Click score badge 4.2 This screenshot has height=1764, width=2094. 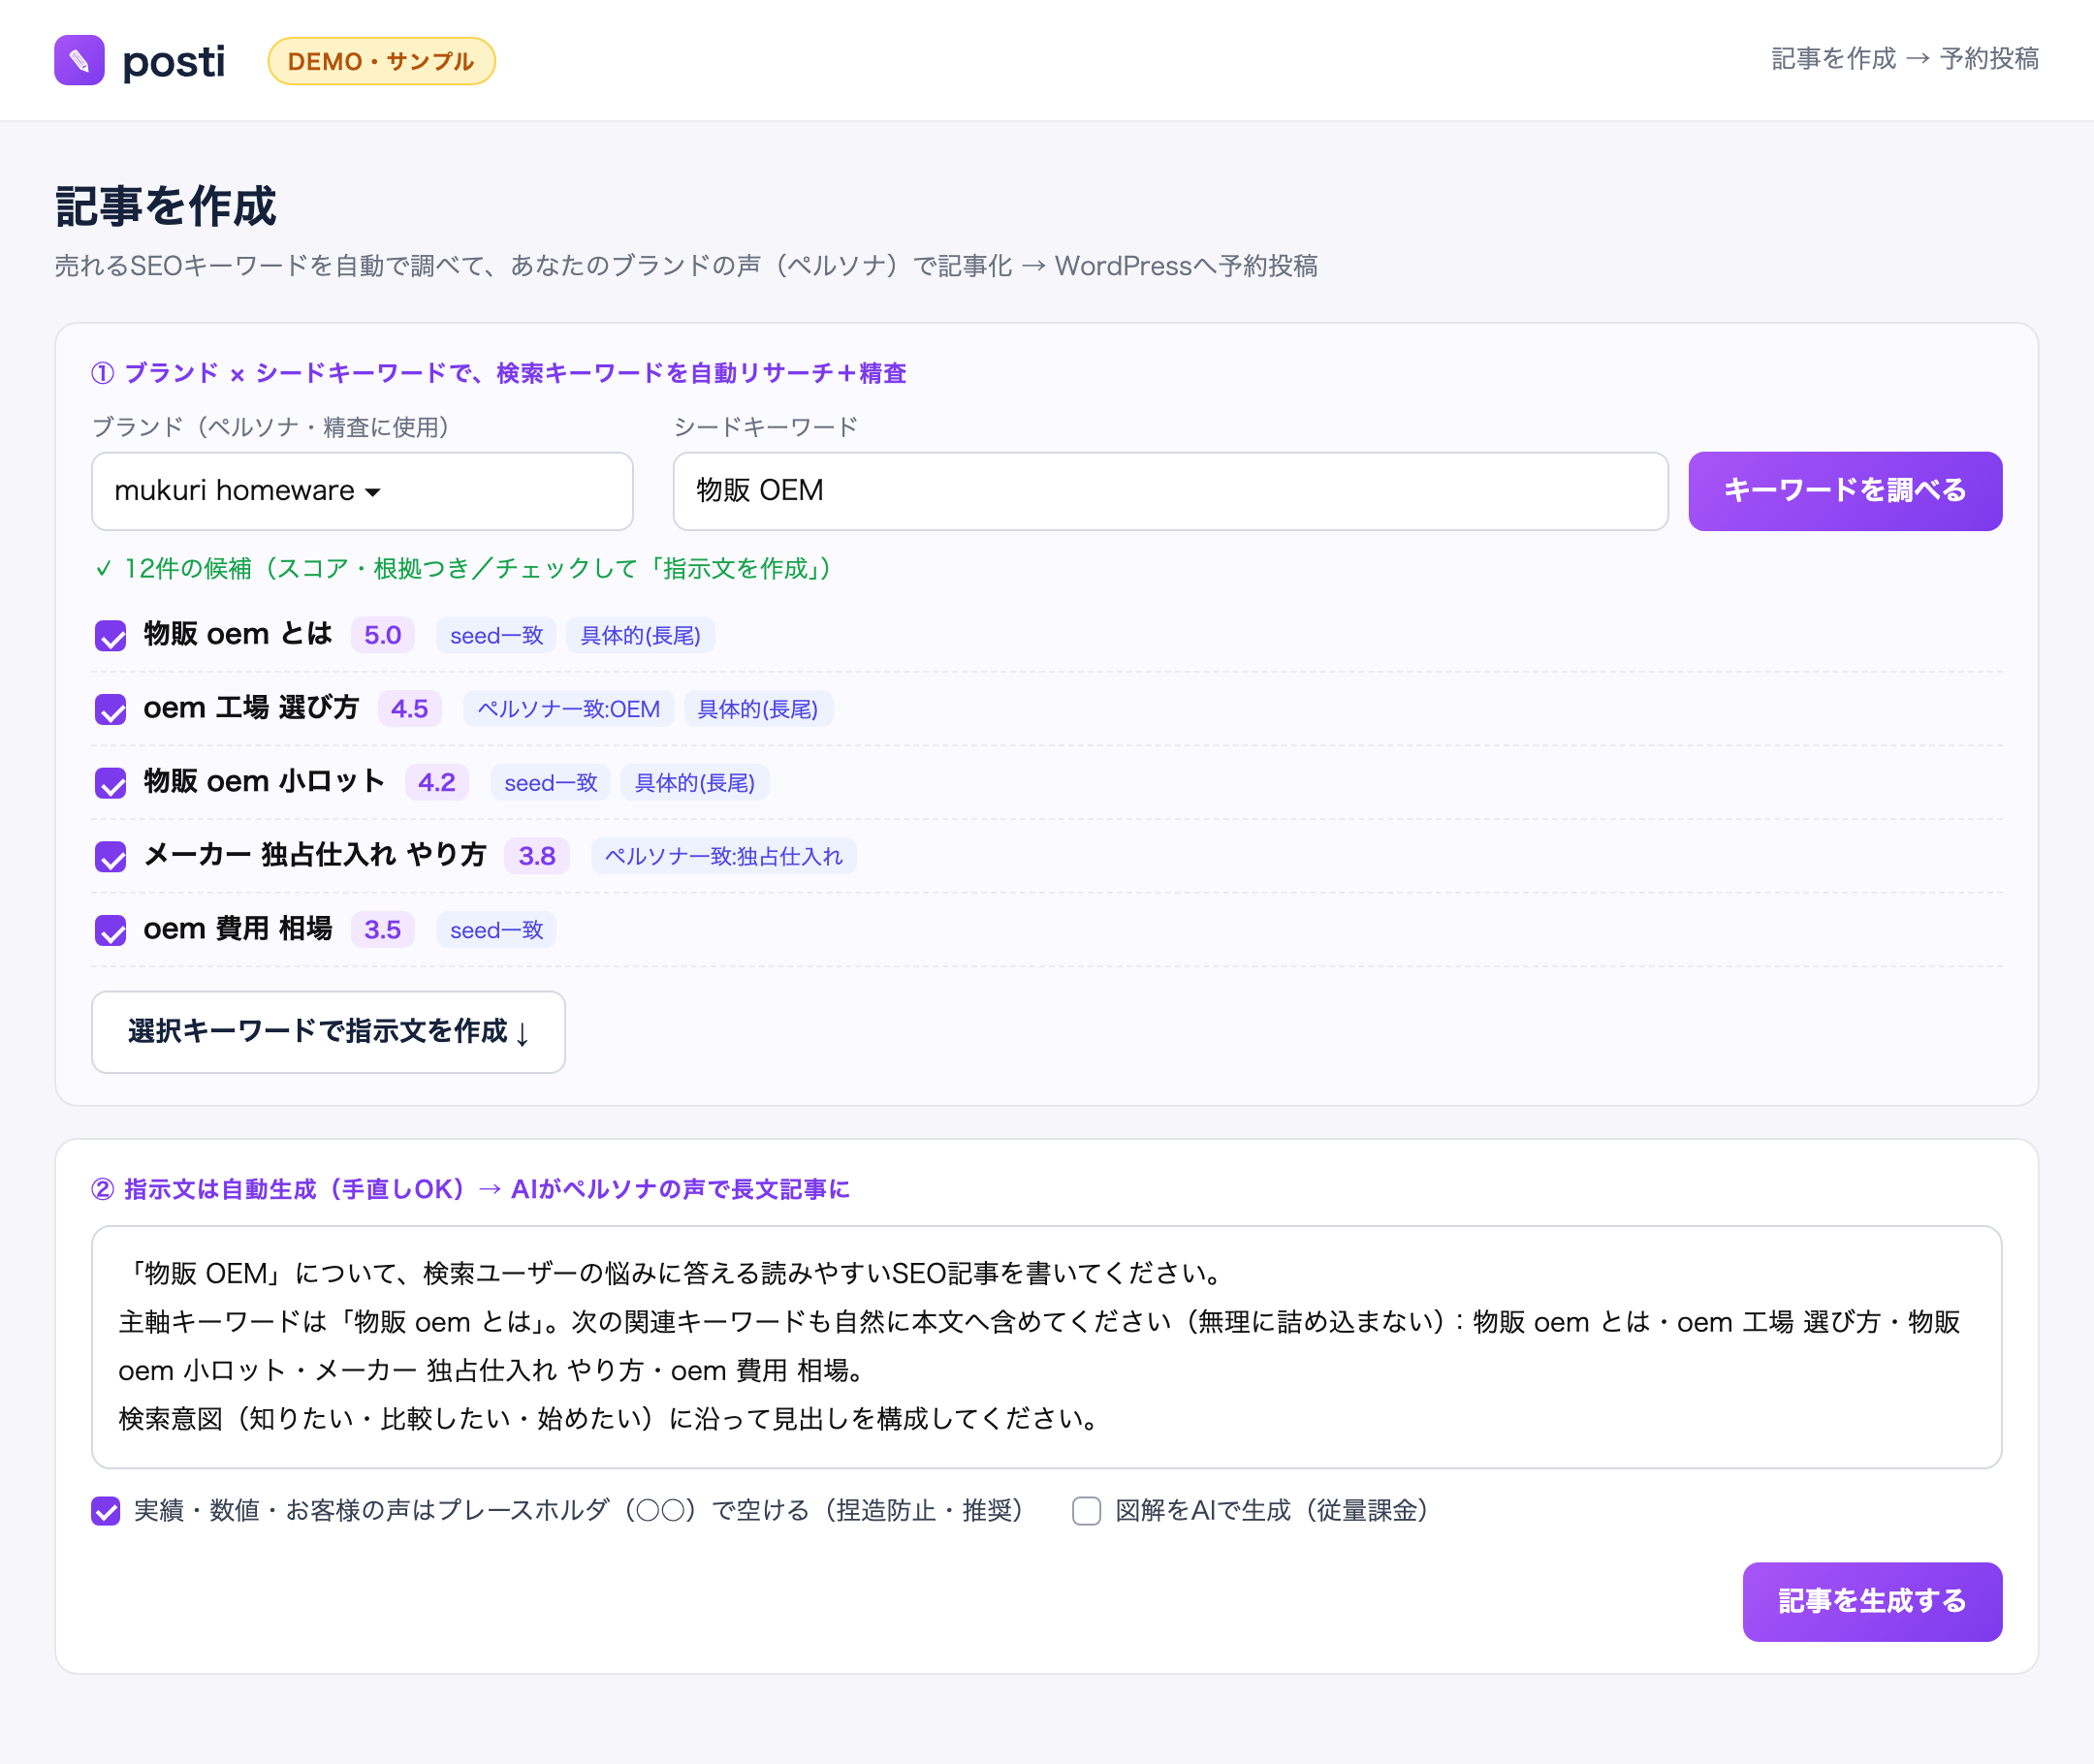[436, 782]
